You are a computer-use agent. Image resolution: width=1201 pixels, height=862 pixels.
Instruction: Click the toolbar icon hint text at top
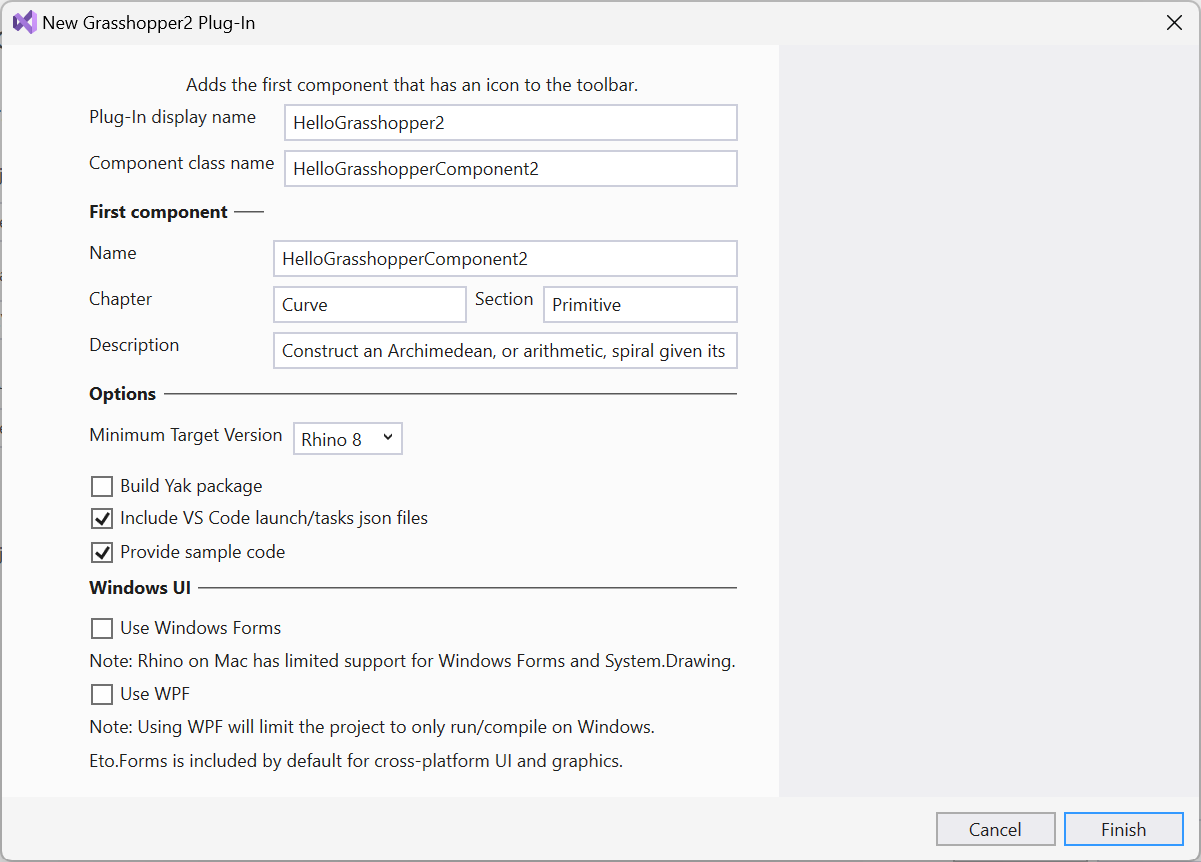point(412,85)
